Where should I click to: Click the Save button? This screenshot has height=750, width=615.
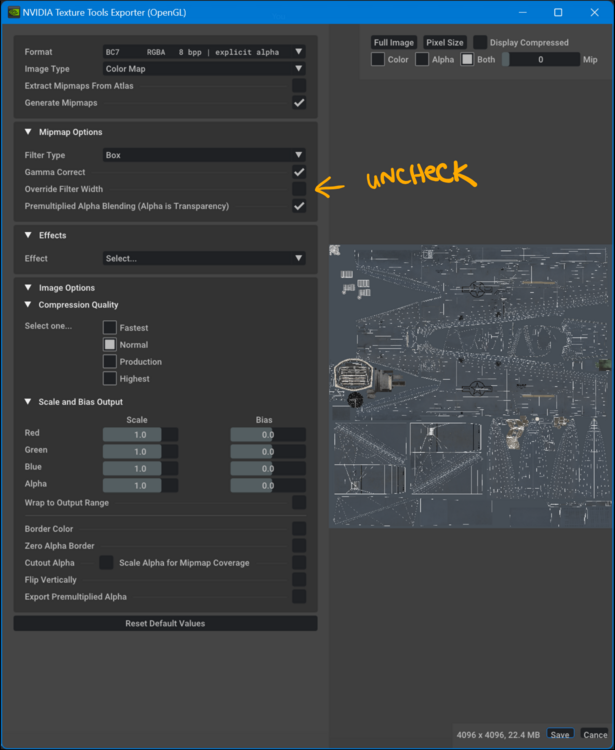click(560, 734)
